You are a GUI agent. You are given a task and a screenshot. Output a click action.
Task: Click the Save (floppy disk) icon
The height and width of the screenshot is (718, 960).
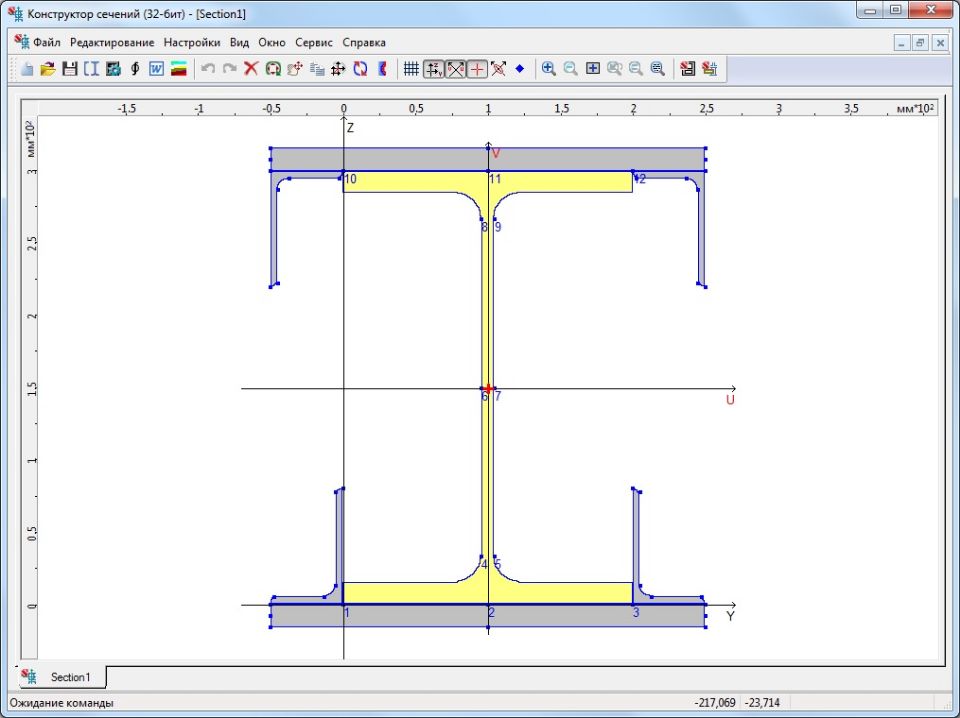pyautogui.click(x=70, y=69)
